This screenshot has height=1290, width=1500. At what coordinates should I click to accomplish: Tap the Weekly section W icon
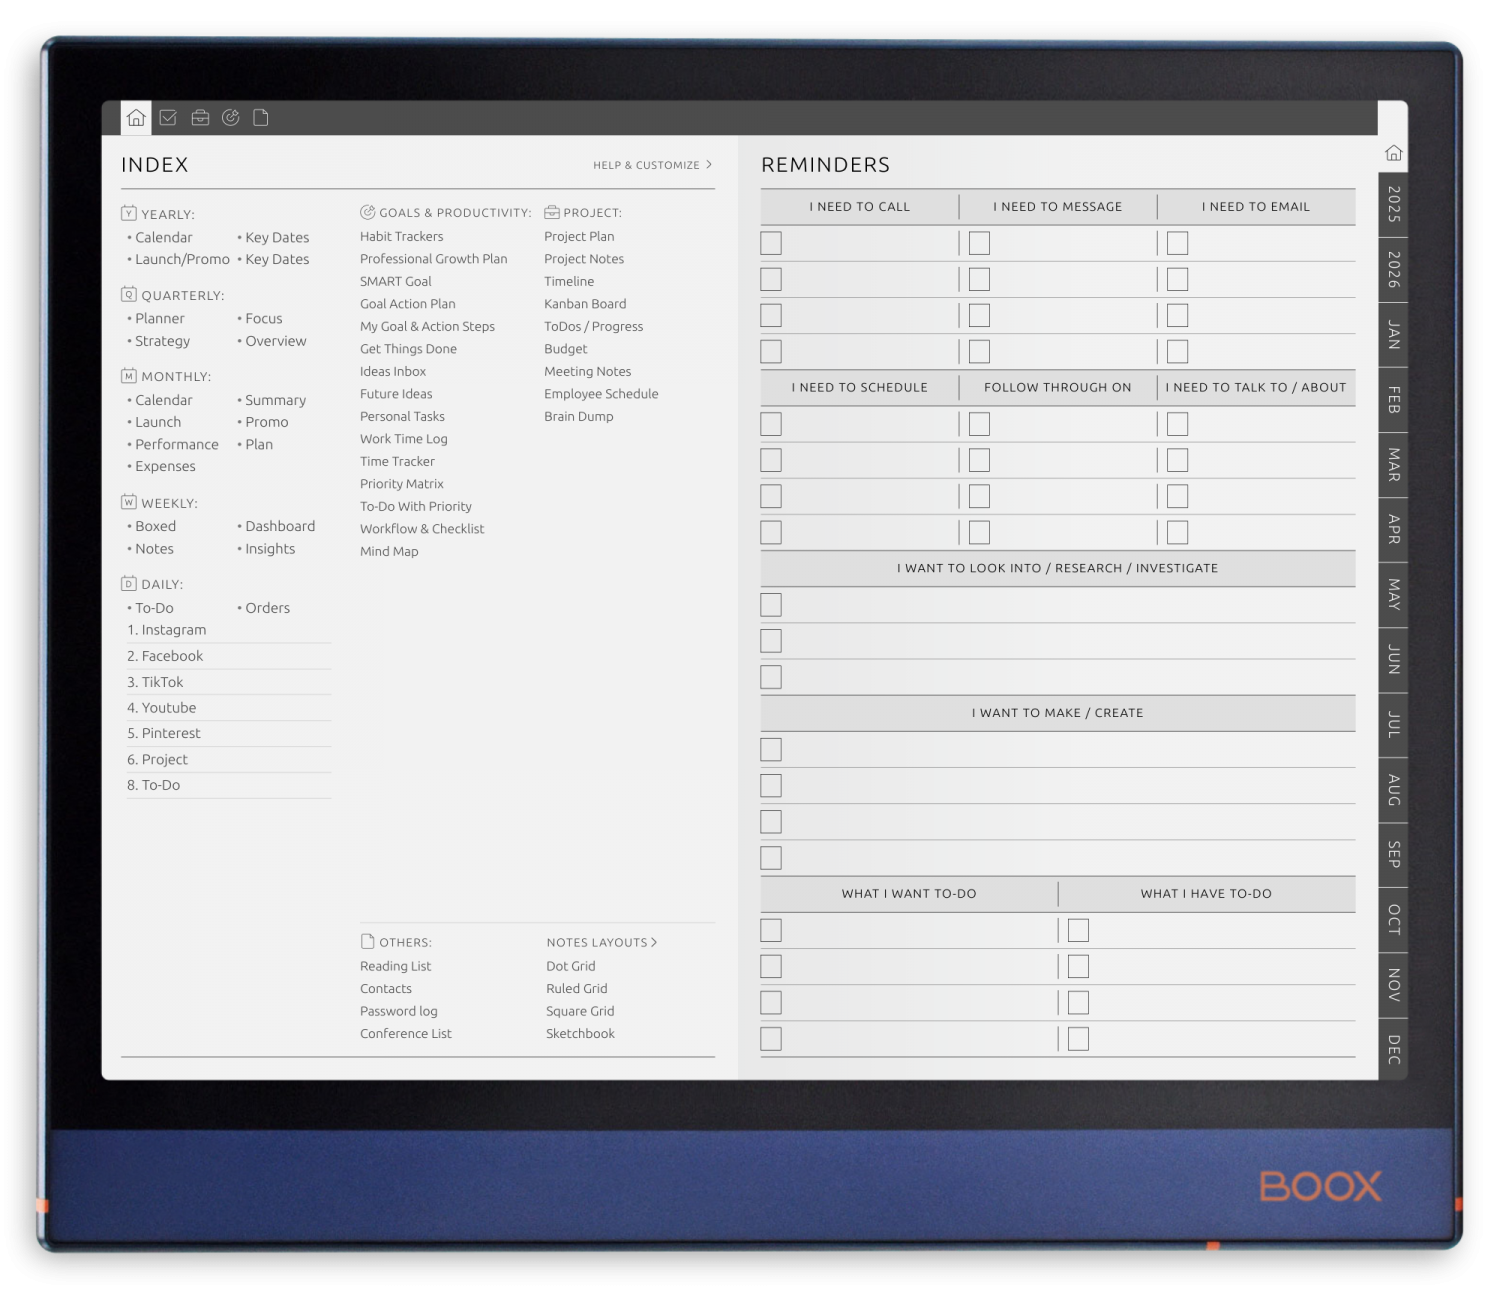pos(129,502)
